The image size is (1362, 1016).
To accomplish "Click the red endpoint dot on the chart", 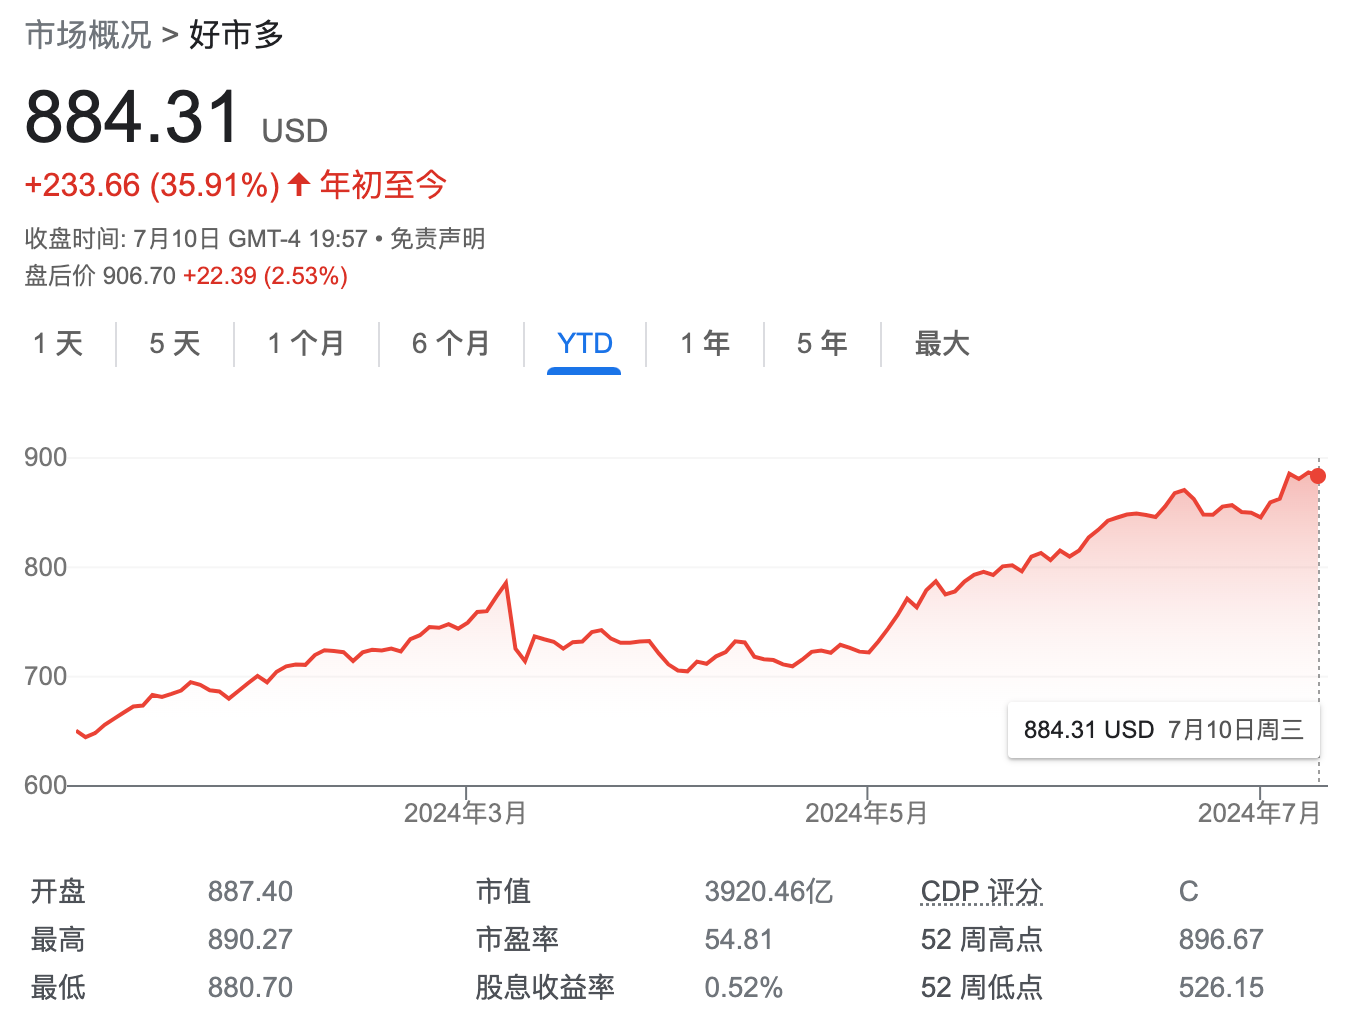I will pos(1318,476).
